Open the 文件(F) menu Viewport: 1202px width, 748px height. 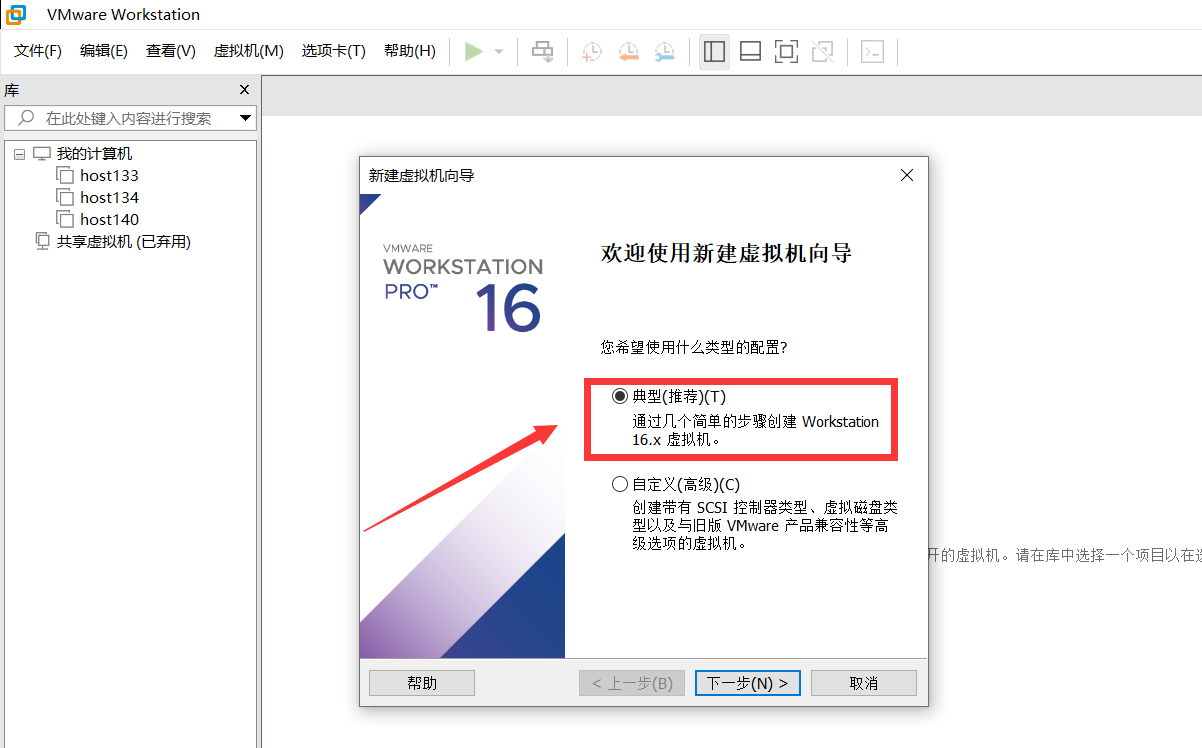tap(38, 51)
